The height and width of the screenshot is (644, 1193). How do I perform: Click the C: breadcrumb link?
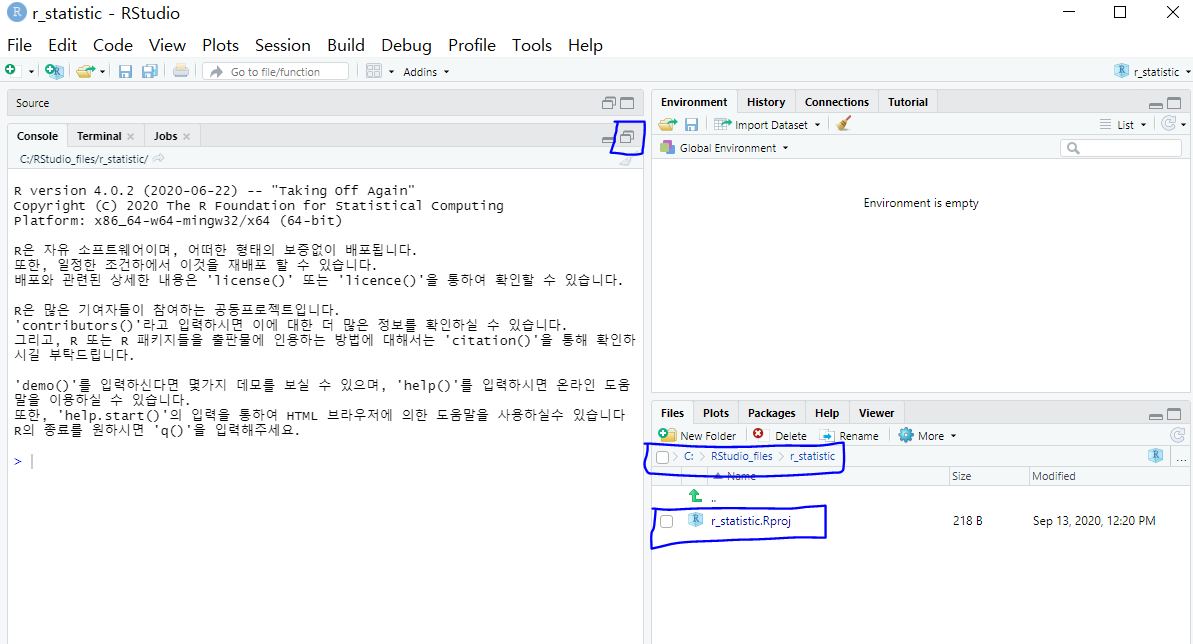pyautogui.click(x=689, y=456)
